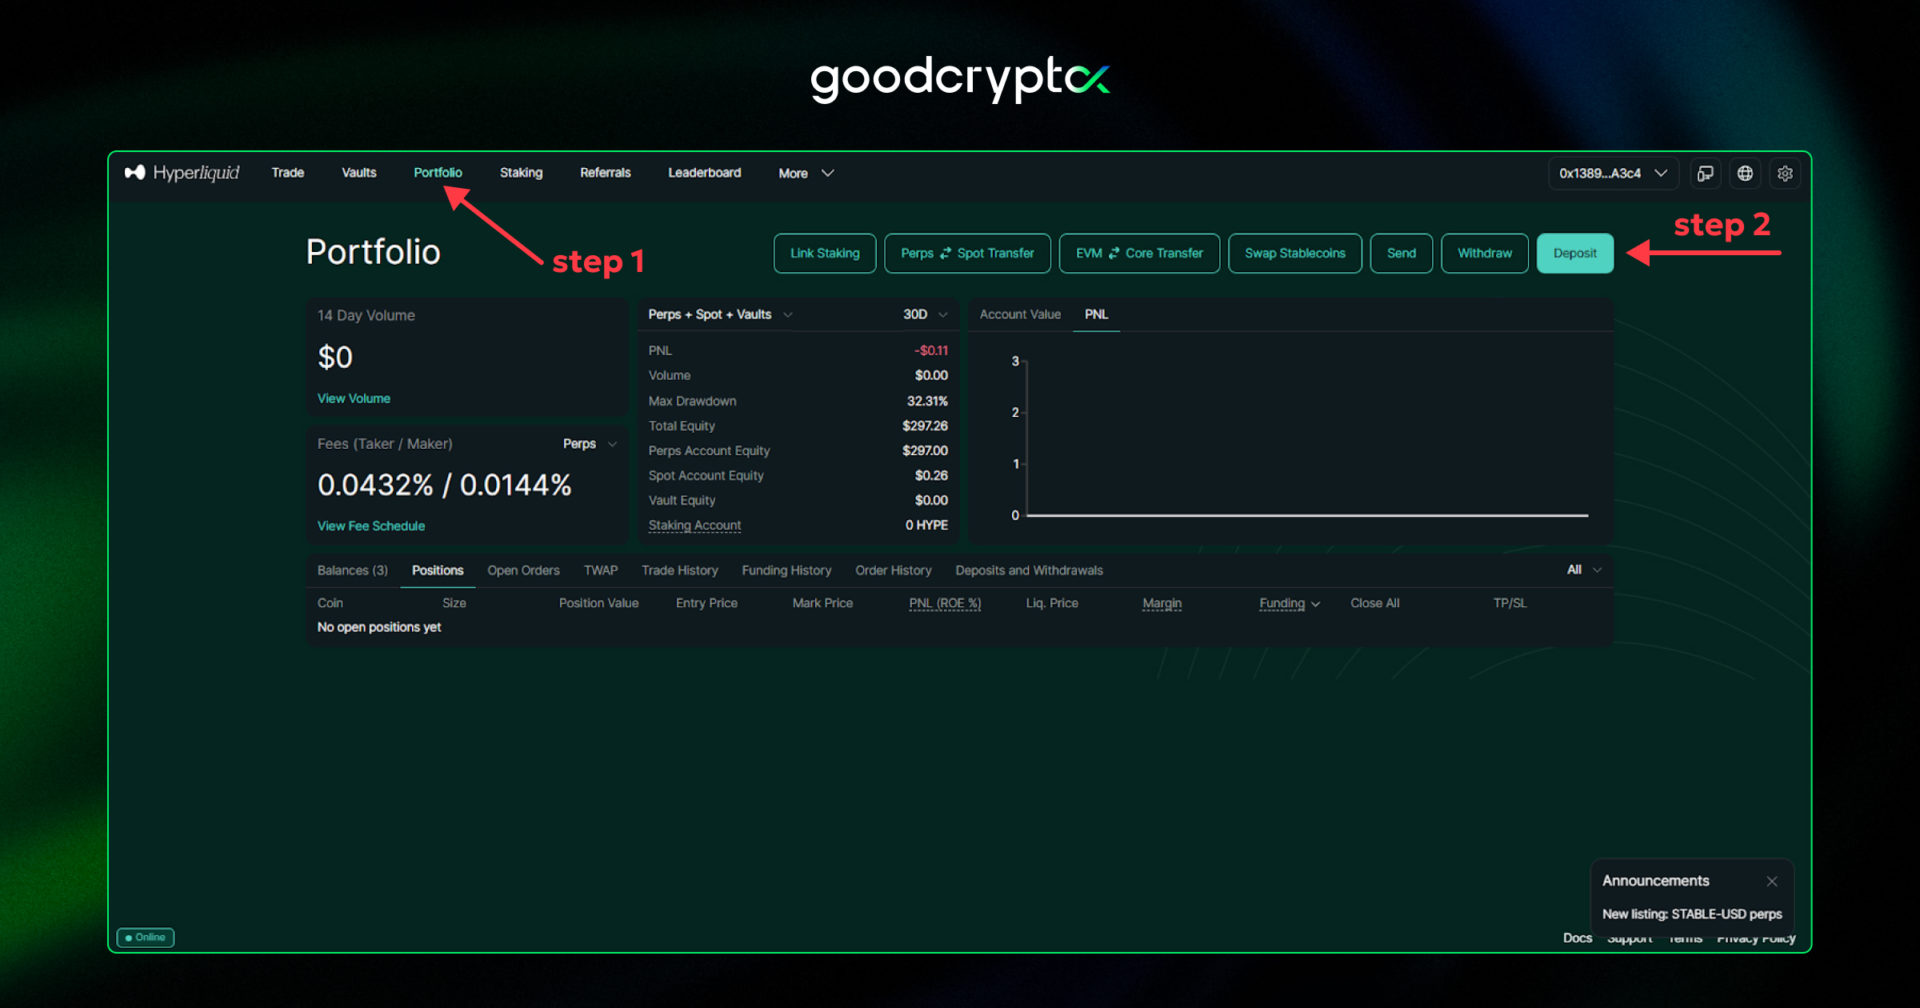Image resolution: width=1920 pixels, height=1008 pixels.
Task: Go to the Leaderboard page
Action: [x=704, y=172]
